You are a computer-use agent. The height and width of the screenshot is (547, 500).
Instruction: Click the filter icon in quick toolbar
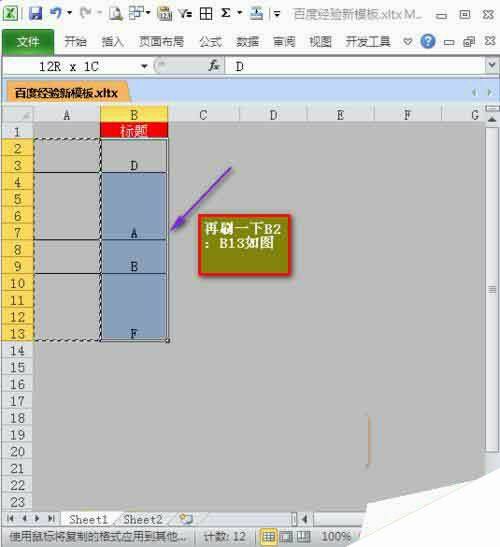185,14
